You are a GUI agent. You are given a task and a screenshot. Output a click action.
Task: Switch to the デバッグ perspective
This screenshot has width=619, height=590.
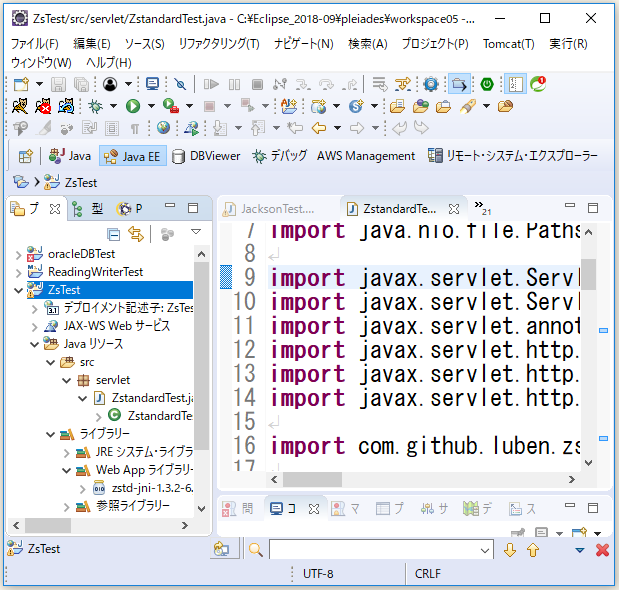280,156
